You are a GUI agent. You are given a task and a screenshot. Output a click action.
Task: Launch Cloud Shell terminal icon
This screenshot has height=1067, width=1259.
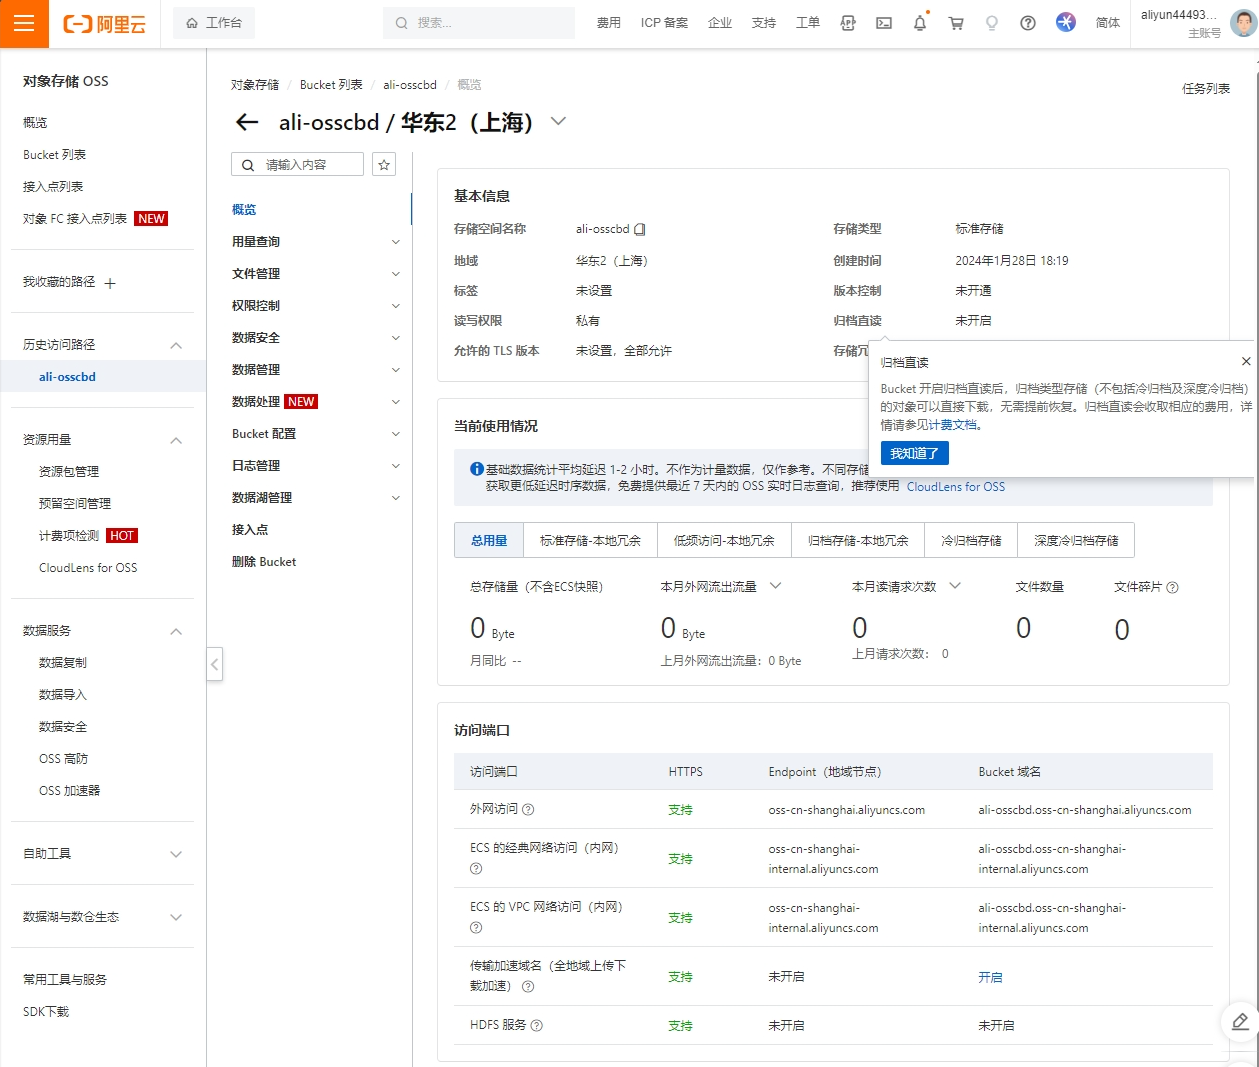point(884,23)
